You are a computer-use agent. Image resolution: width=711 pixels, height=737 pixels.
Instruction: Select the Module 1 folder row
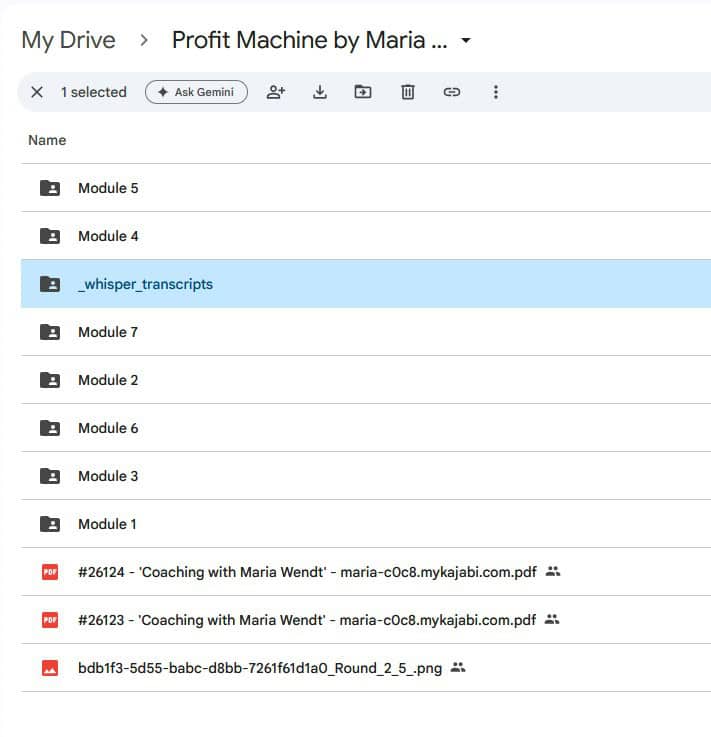[366, 524]
